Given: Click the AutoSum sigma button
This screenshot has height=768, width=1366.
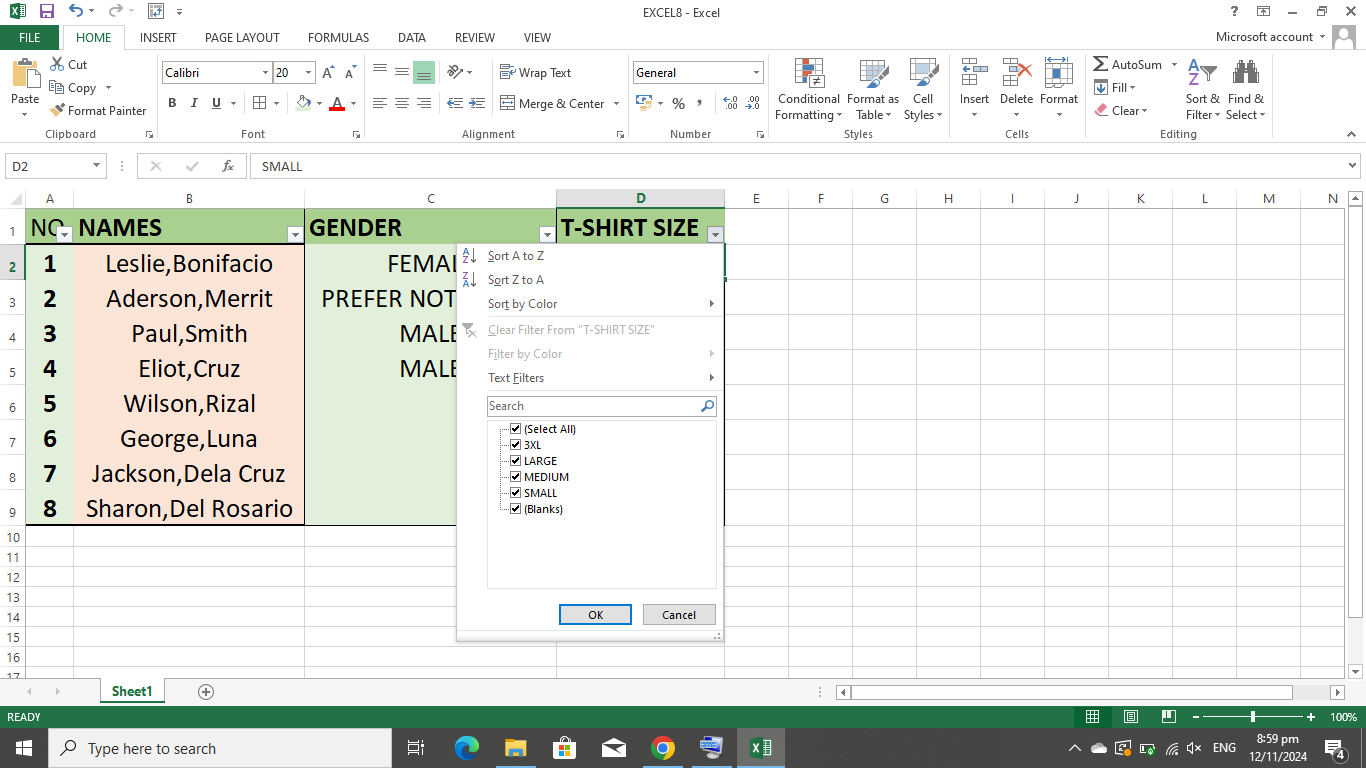Looking at the screenshot, I should coord(1128,65).
